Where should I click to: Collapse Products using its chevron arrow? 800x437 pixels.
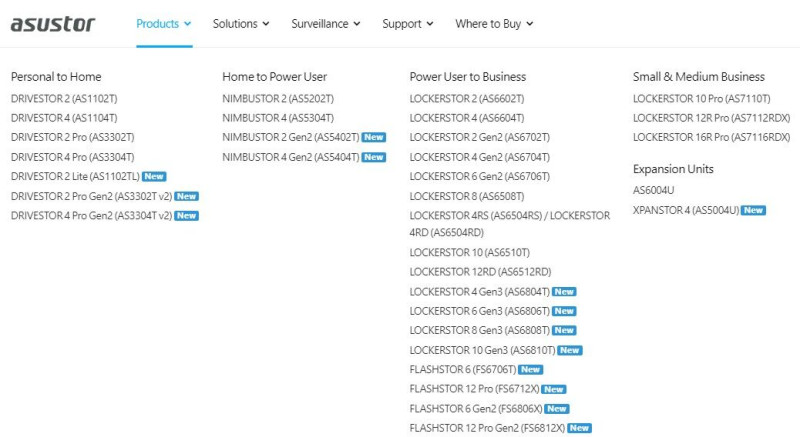(187, 24)
